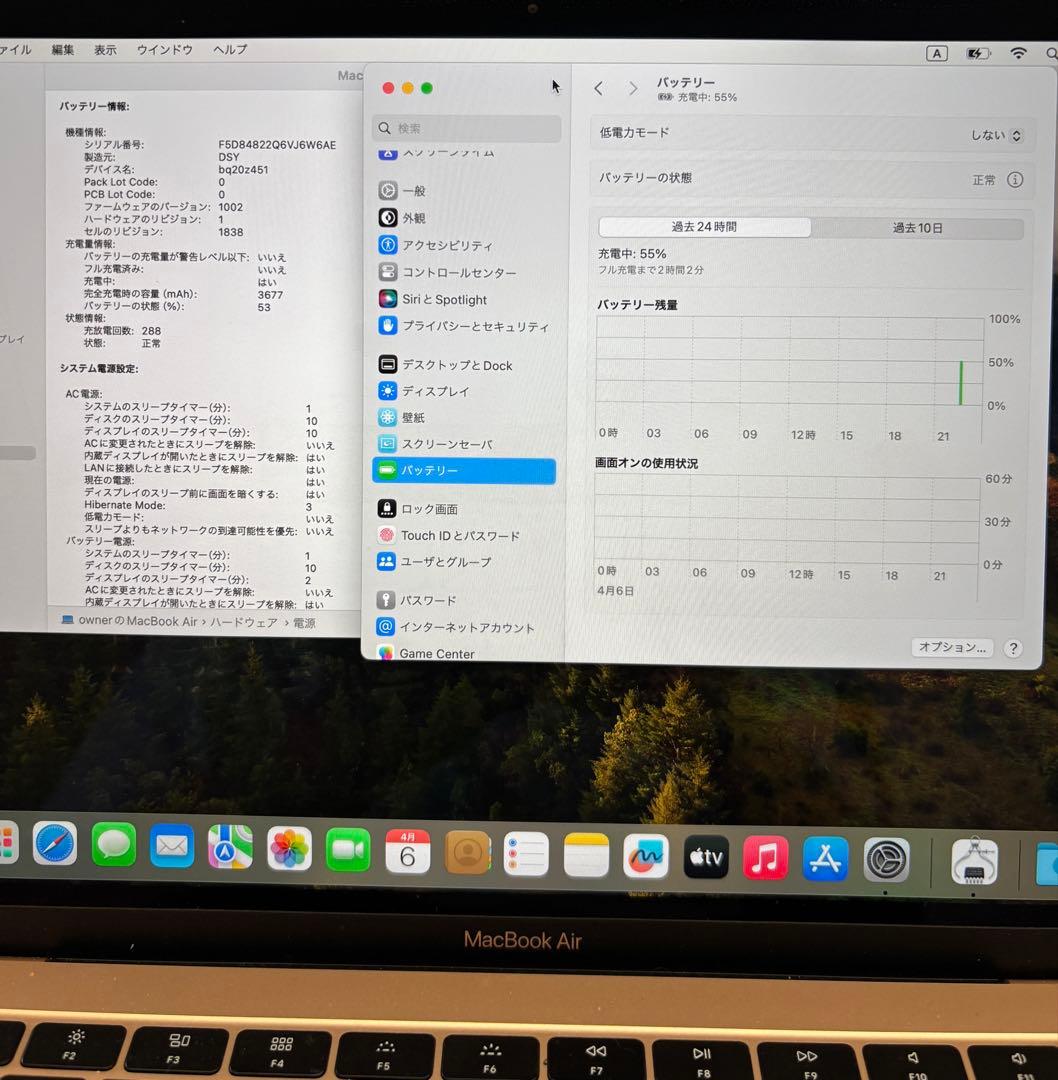Click デバイス名 value bq20z451
The height and width of the screenshot is (1080, 1058).
tap(243, 169)
